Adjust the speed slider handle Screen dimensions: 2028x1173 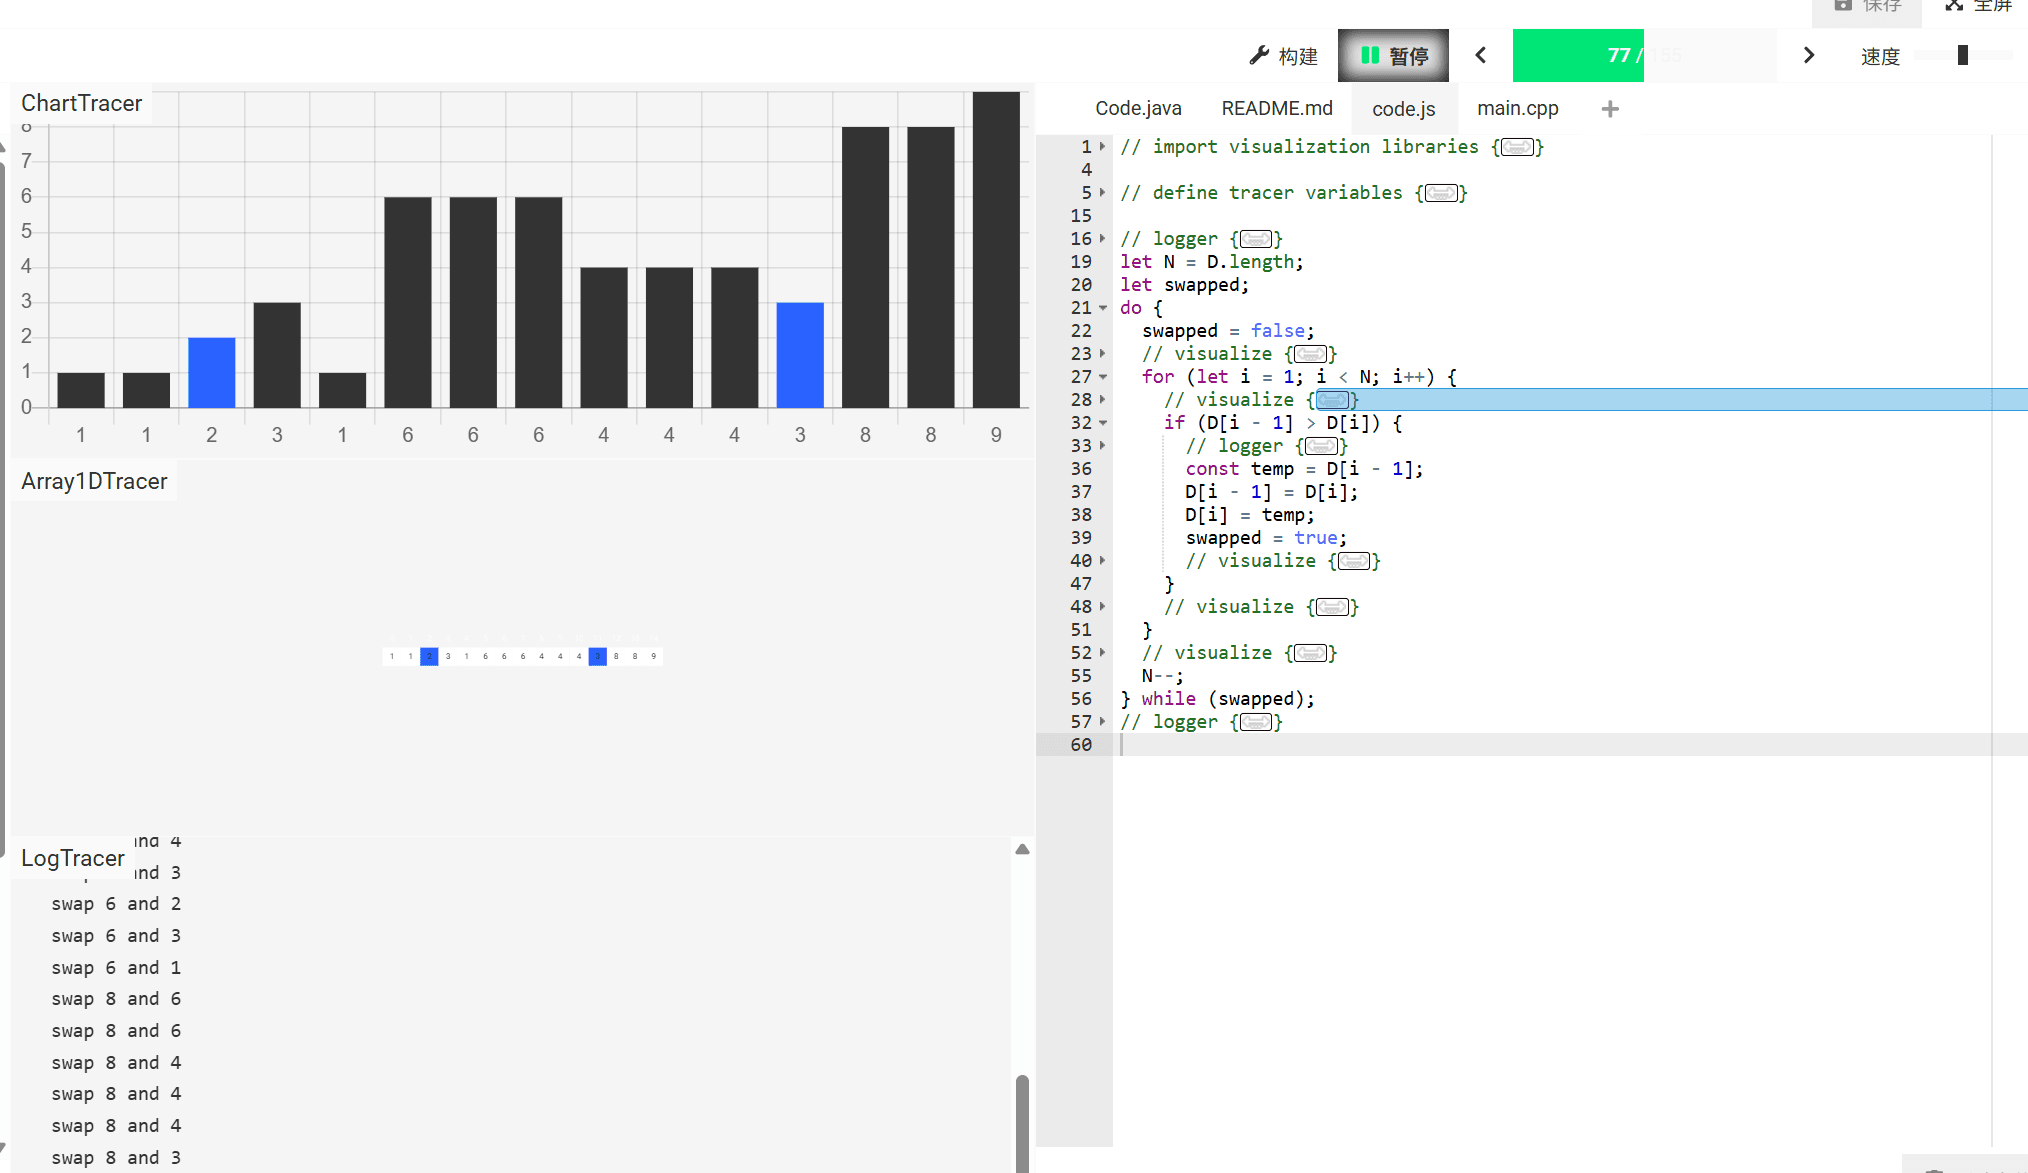click(x=1962, y=56)
